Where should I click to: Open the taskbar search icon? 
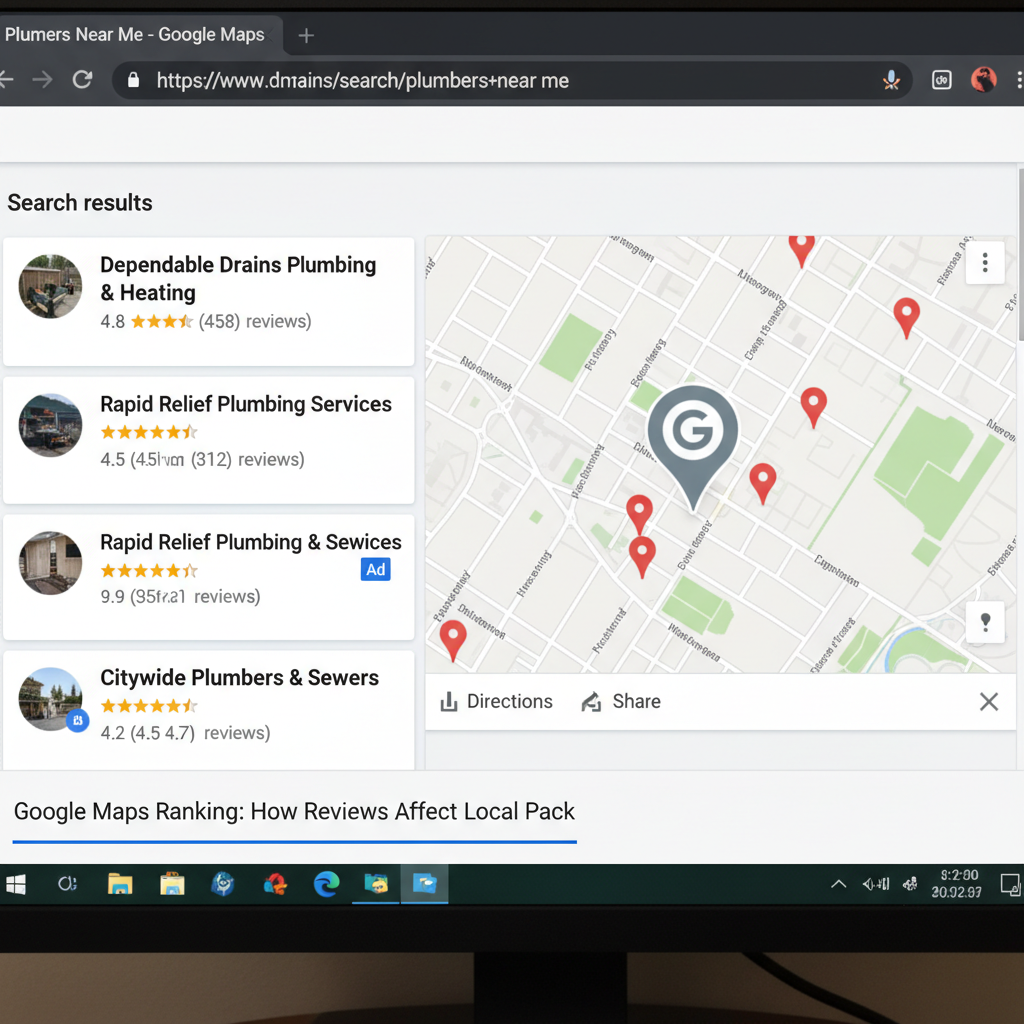point(67,884)
